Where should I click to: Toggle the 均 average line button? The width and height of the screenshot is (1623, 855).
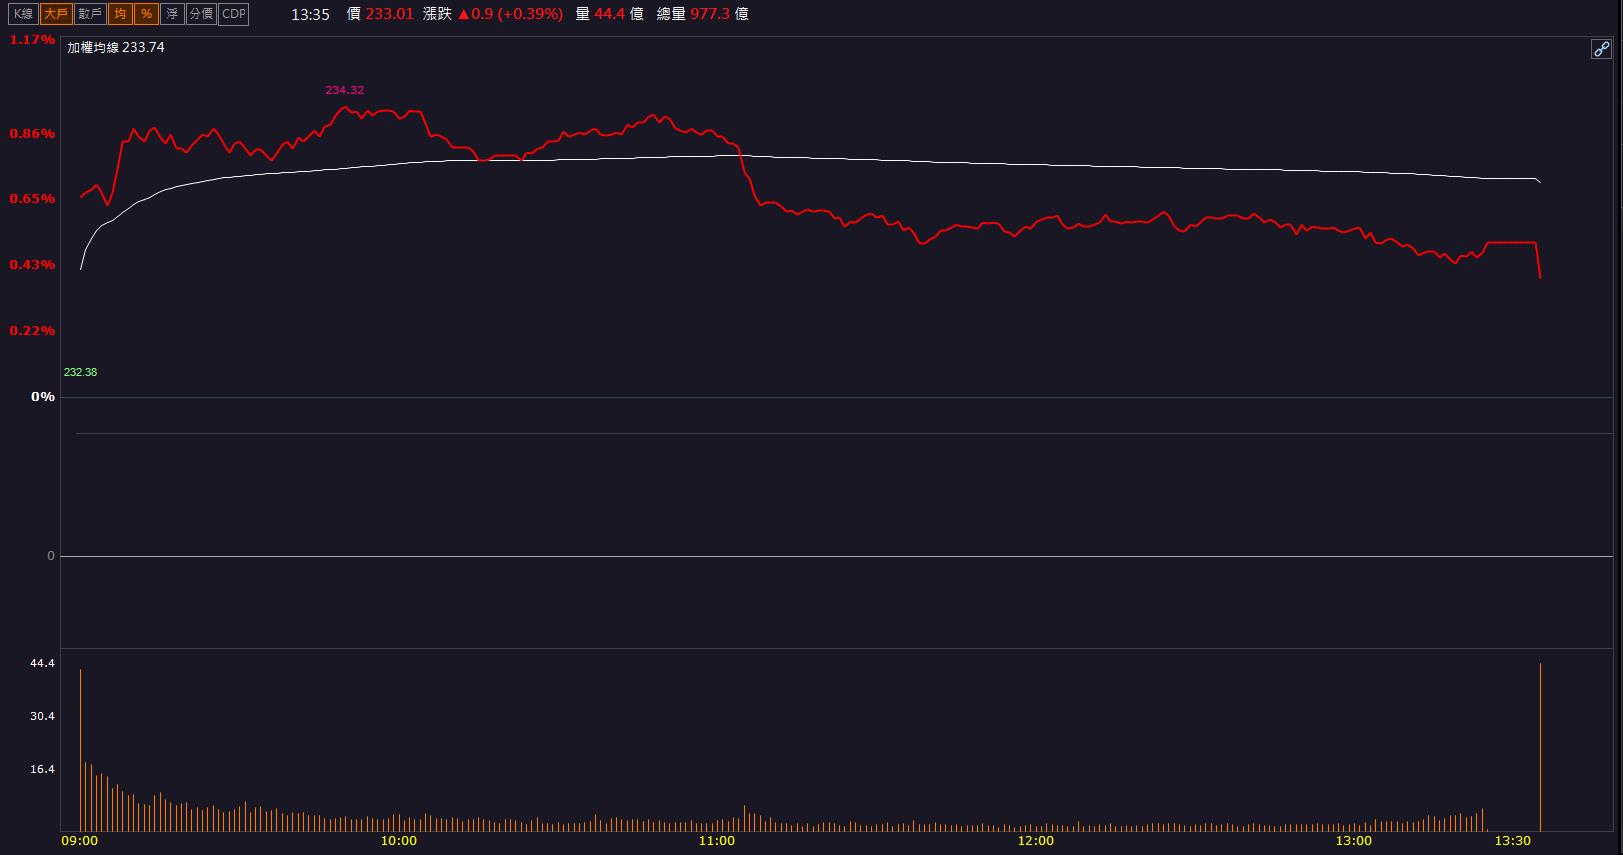[x=120, y=14]
